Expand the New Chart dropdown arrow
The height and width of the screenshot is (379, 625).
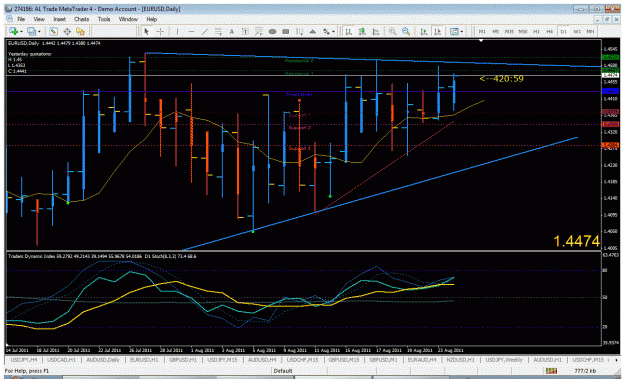[21, 31]
